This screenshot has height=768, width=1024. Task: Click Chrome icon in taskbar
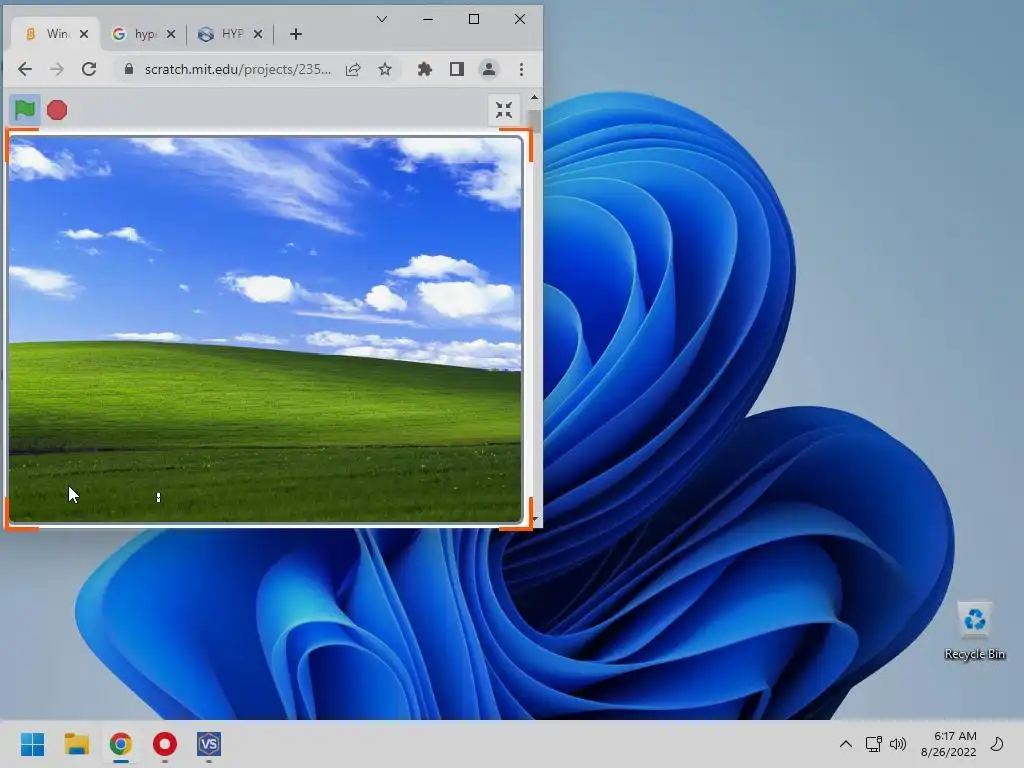pyautogui.click(x=121, y=744)
